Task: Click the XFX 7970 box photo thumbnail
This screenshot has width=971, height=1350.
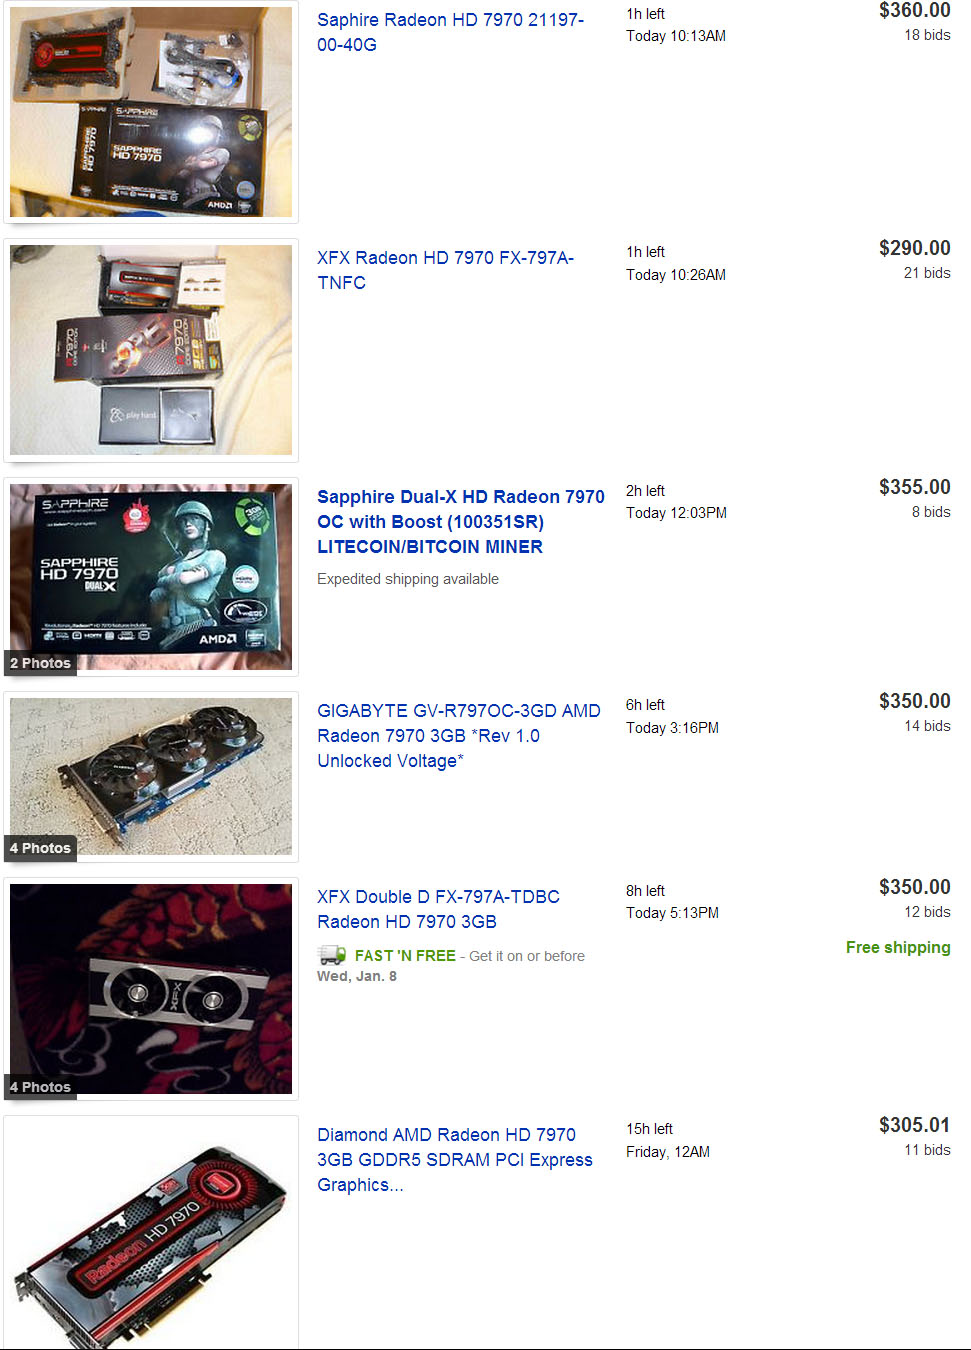Action: tap(151, 350)
